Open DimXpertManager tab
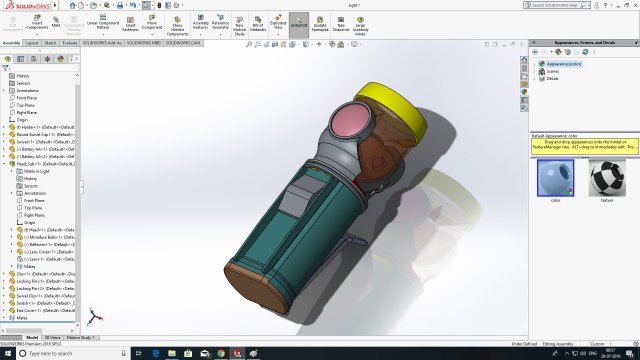Screen dimensions: 640x360 (47, 59)
